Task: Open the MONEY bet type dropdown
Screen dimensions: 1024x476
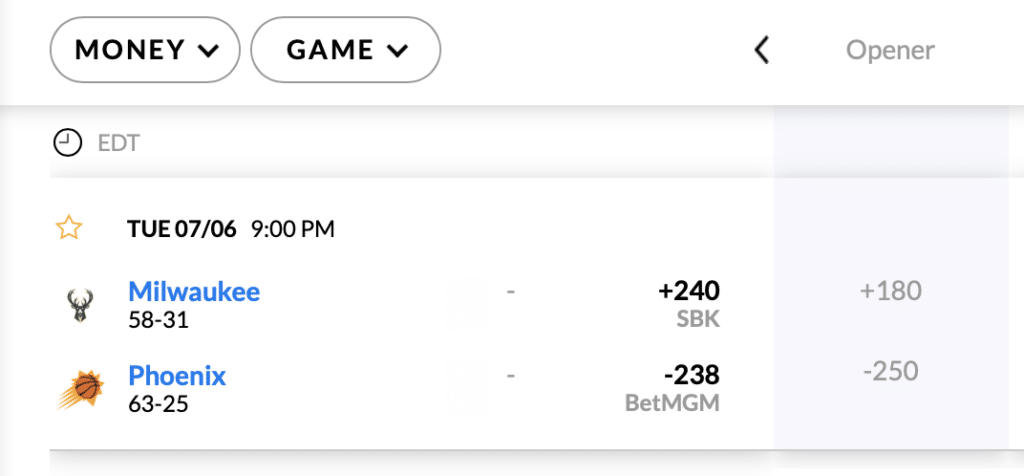Action: (x=145, y=50)
